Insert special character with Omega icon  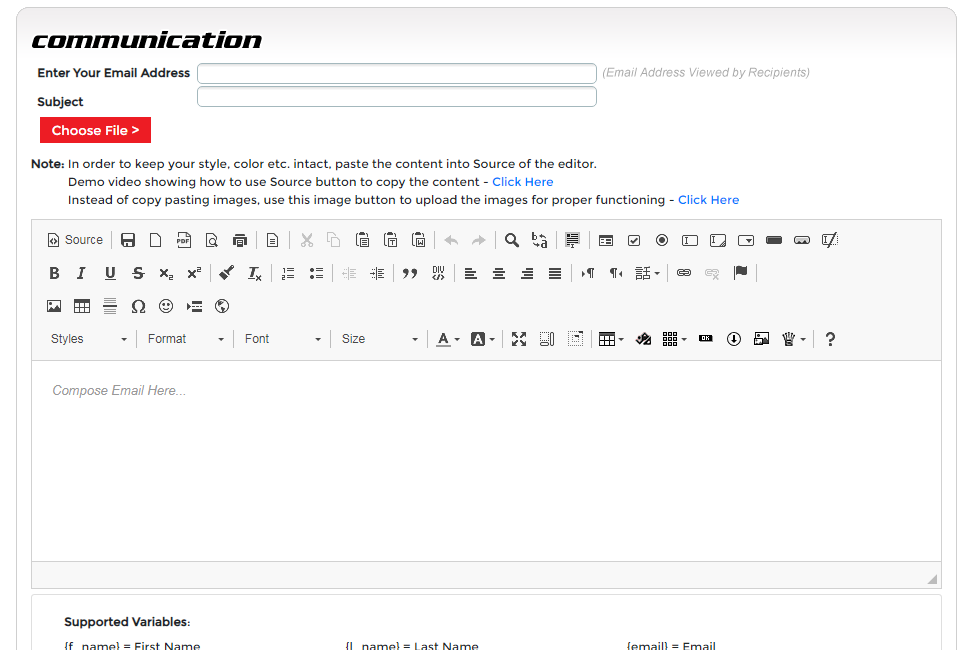[138, 306]
